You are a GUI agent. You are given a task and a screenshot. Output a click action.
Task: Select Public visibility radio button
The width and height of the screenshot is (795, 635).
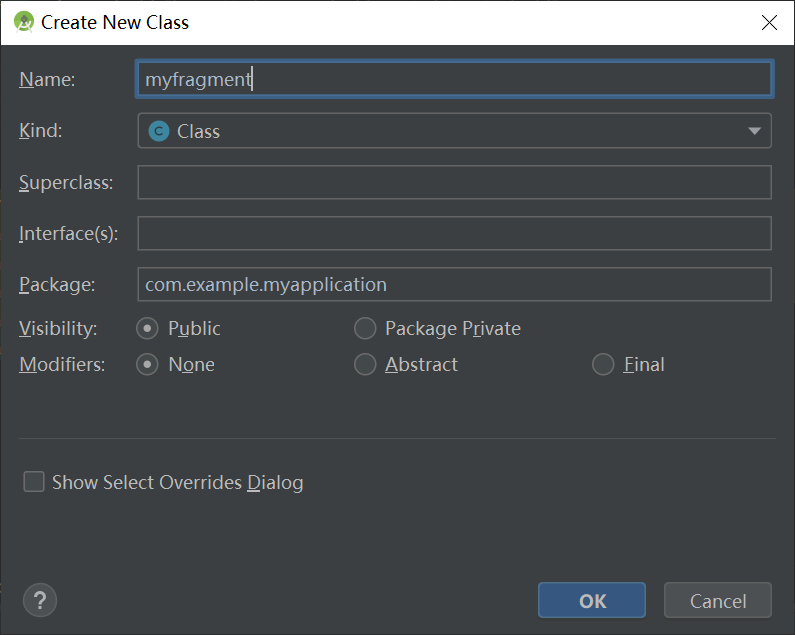point(147,329)
